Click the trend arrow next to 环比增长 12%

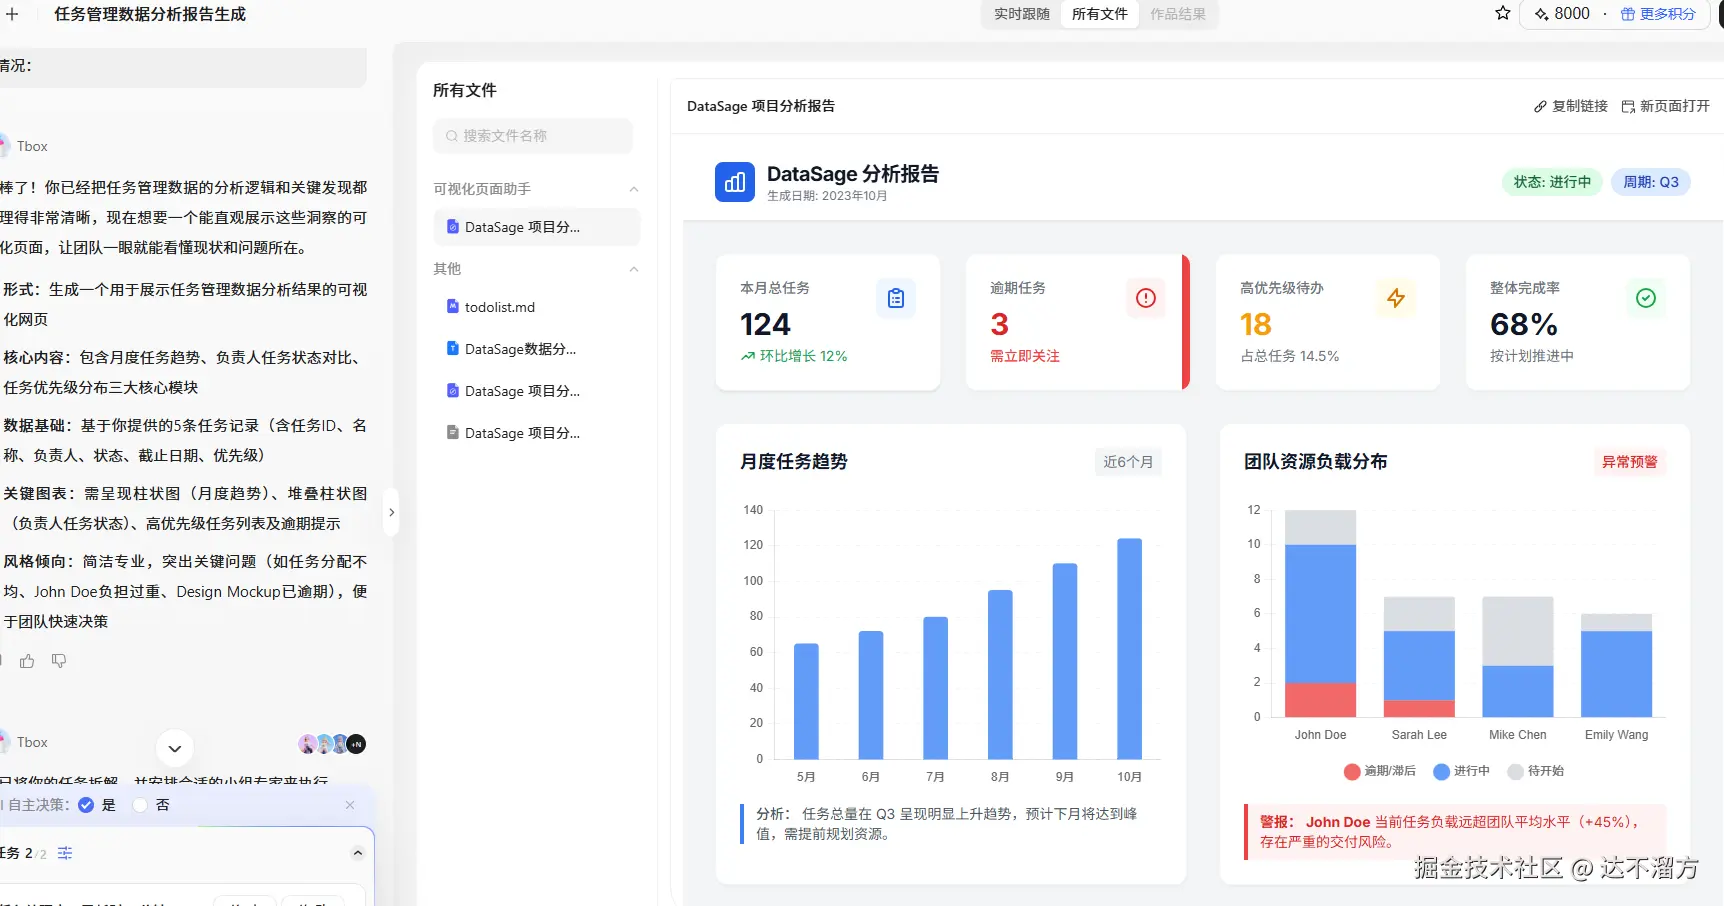click(x=748, y=356)
